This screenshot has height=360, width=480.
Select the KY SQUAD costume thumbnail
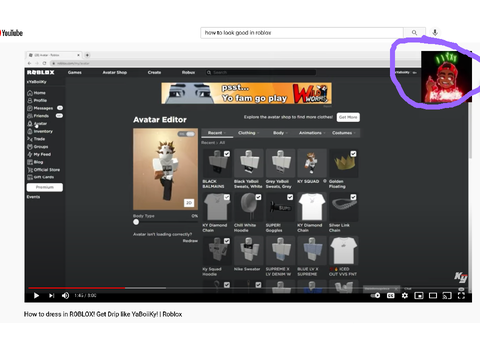coord(312,163)
